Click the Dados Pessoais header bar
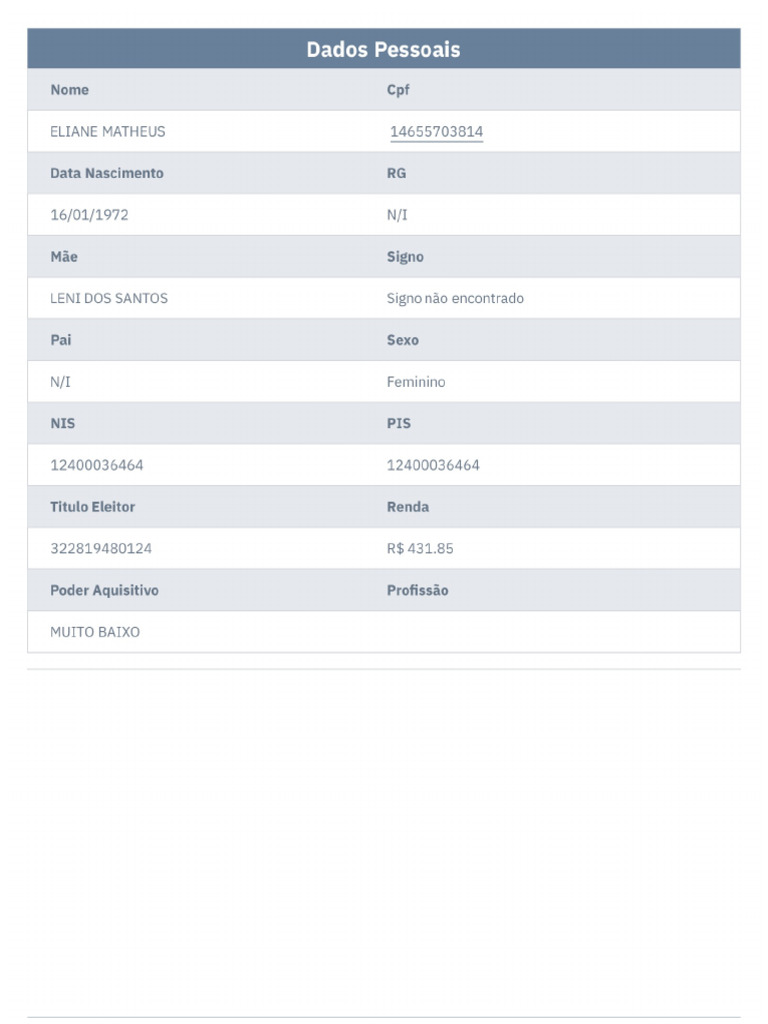 pos(383,49)
